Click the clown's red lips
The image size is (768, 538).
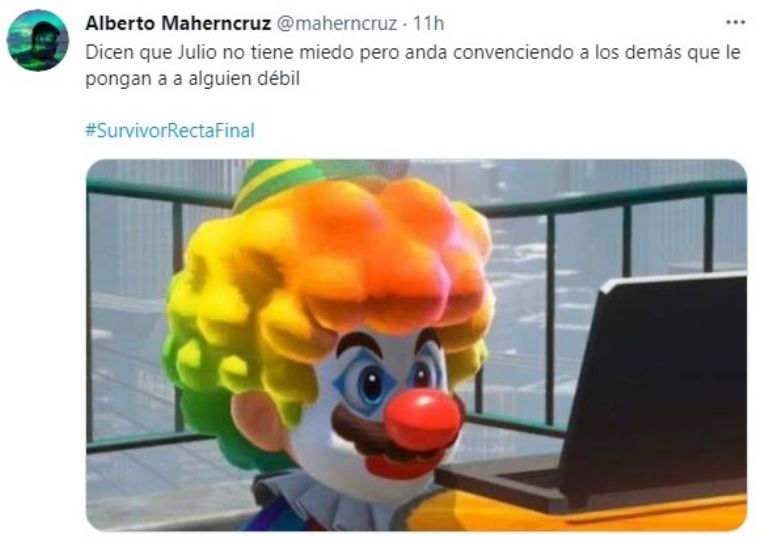[x=398, y=465]
